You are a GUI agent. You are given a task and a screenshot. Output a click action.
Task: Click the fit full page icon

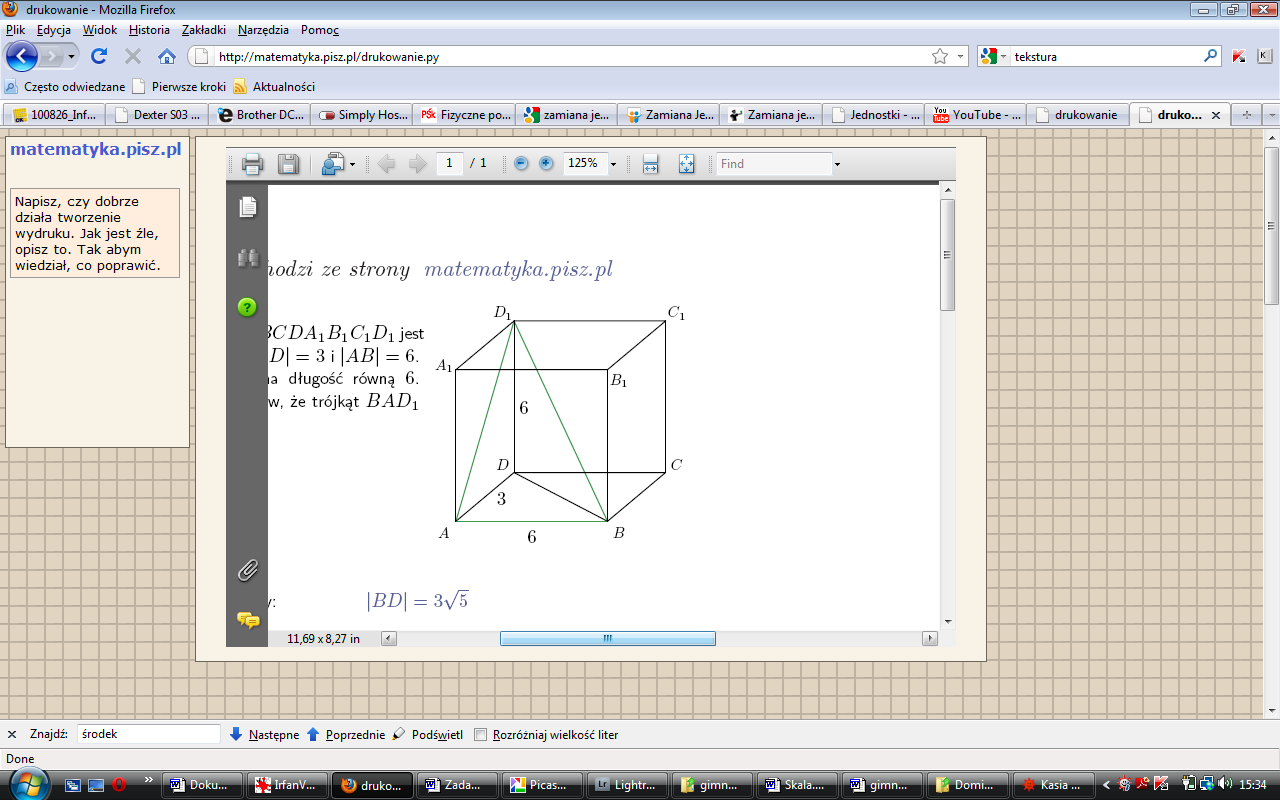coord(686,164)
